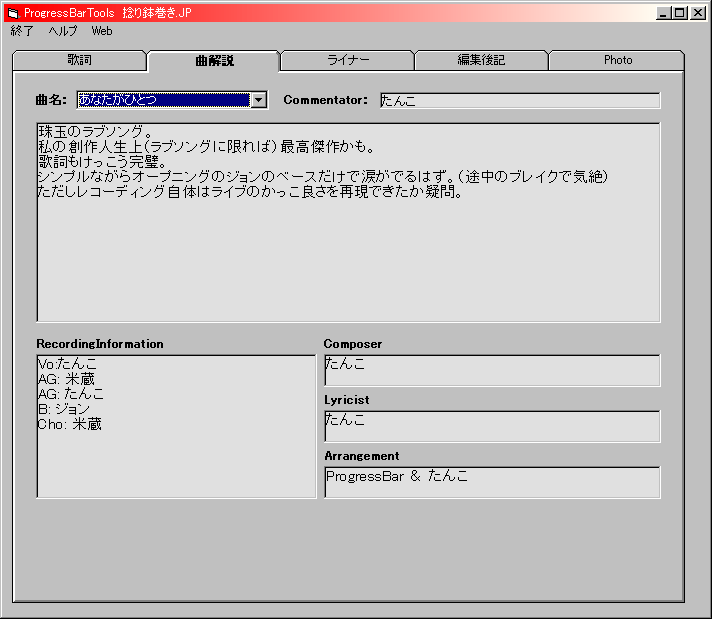
Task: Click the line starting ただしレコーディング自体
Action: [x=250, y=192]
